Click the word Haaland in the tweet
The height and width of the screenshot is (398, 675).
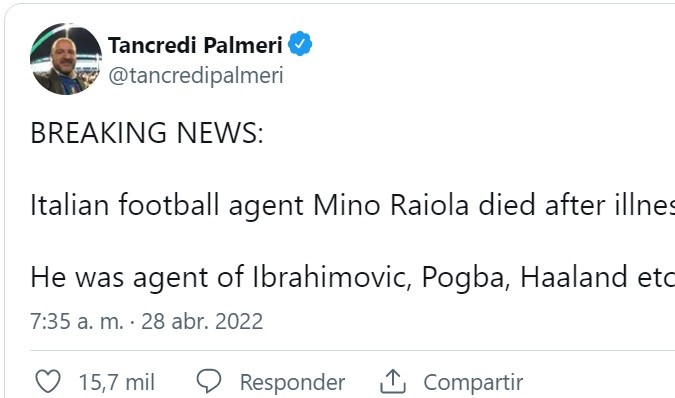click(x=574, y=277)
